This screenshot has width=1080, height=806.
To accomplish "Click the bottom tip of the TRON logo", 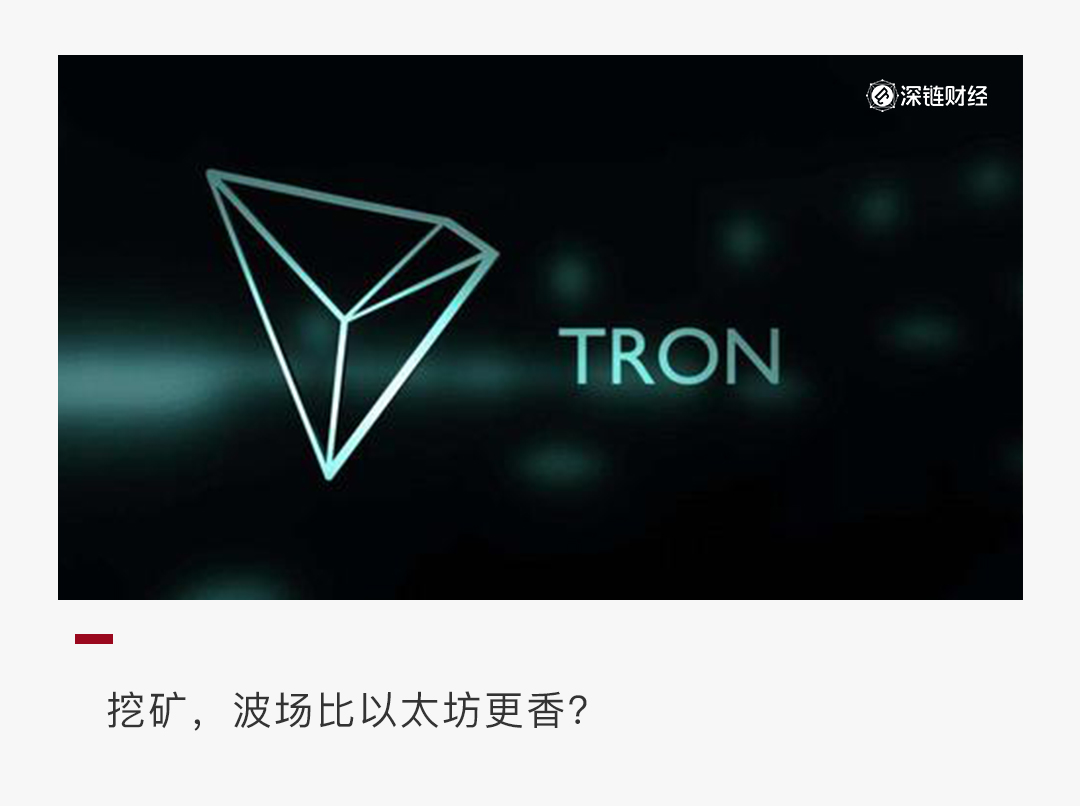I will point(329,474).
